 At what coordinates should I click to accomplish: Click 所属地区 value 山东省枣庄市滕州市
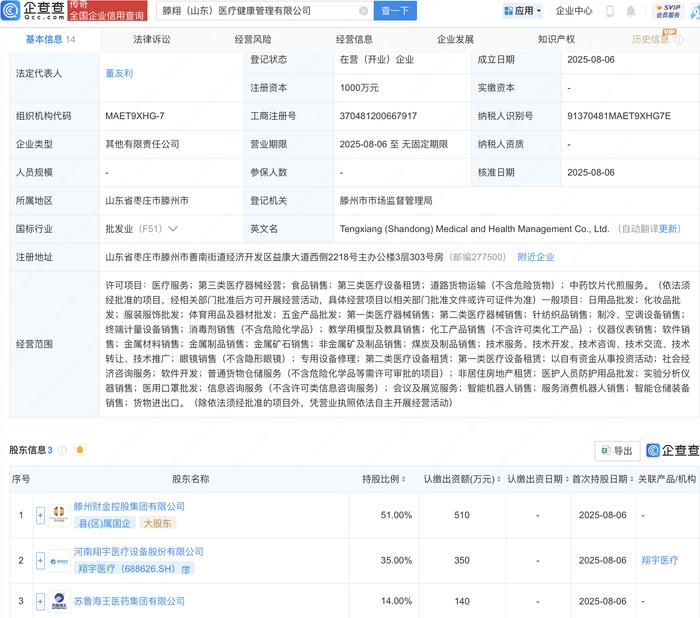pos(147,201)
